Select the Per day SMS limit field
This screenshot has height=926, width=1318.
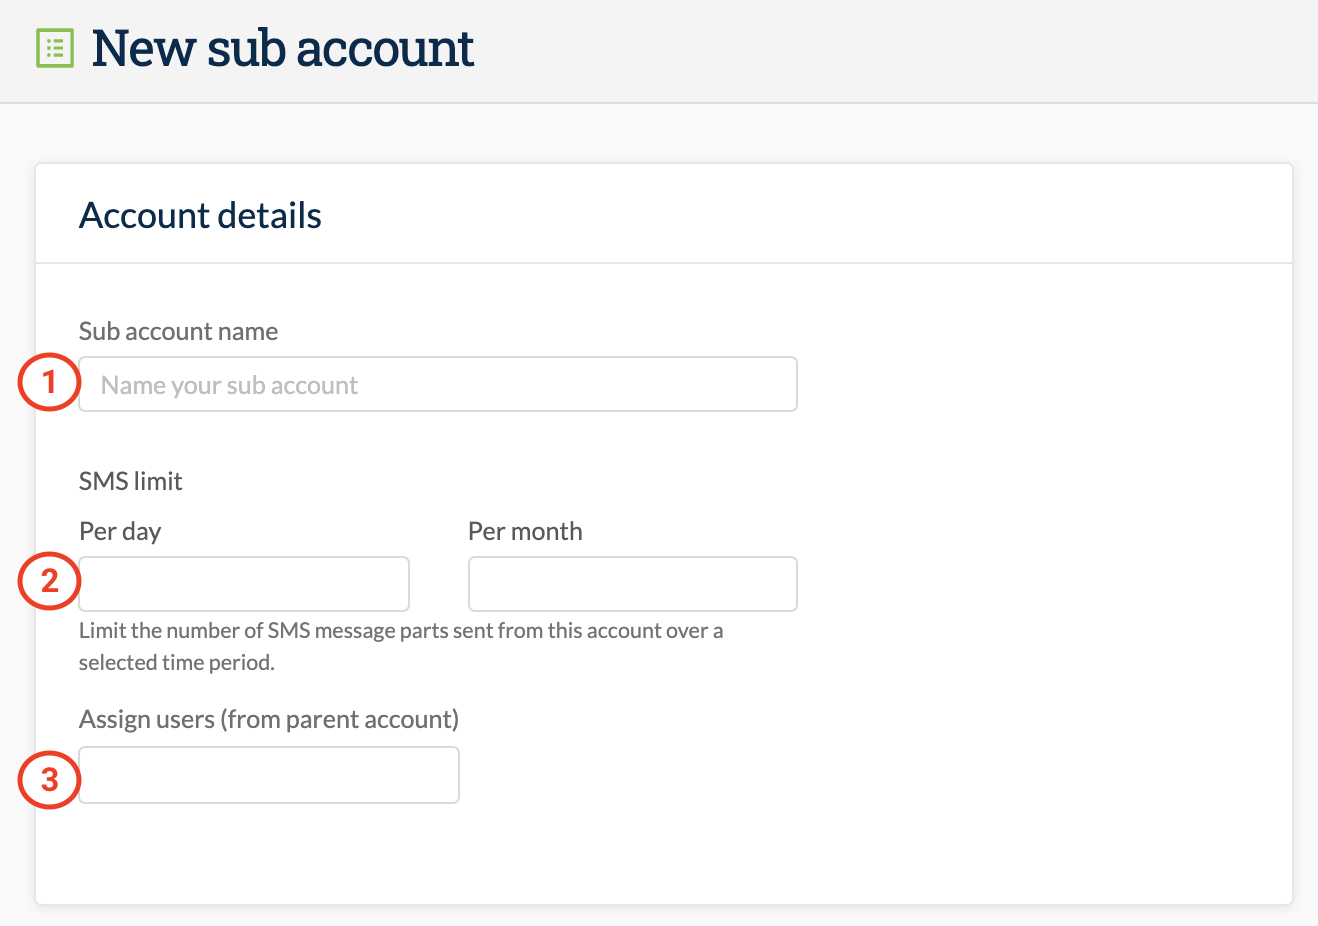click(x=244, y=584)
